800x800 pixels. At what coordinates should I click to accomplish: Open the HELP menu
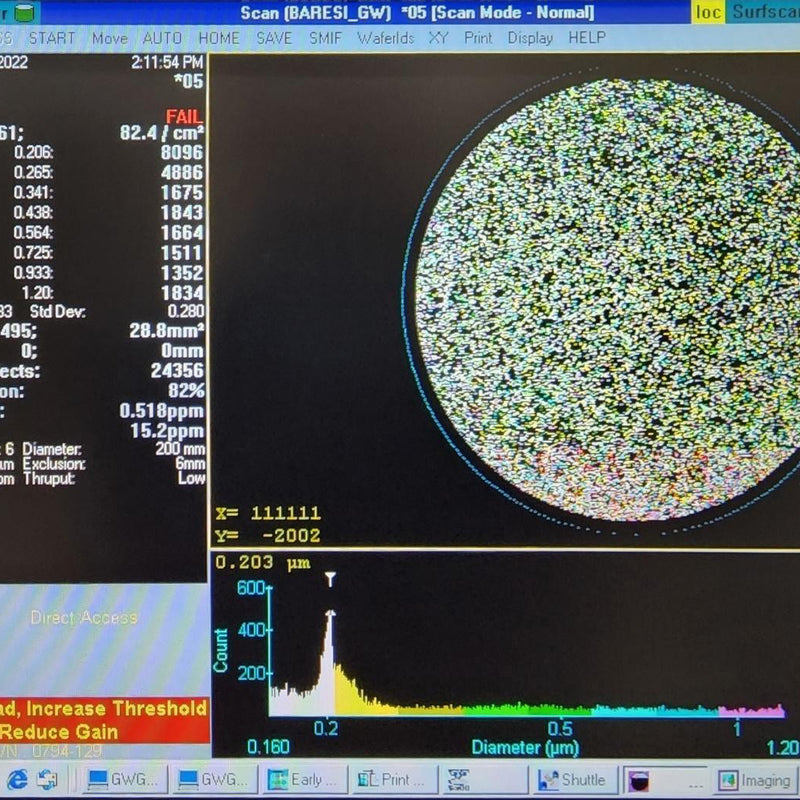tap(585, 37)
